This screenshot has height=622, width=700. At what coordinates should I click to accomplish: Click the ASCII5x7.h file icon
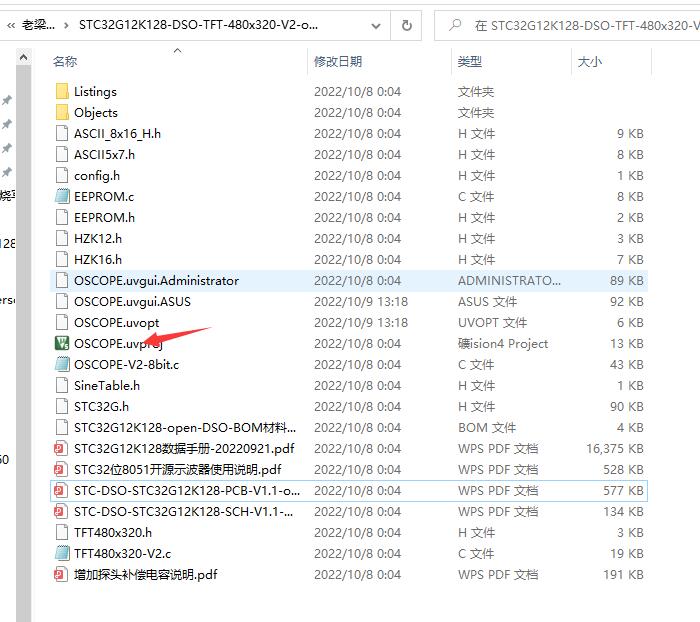coord(62,154)
